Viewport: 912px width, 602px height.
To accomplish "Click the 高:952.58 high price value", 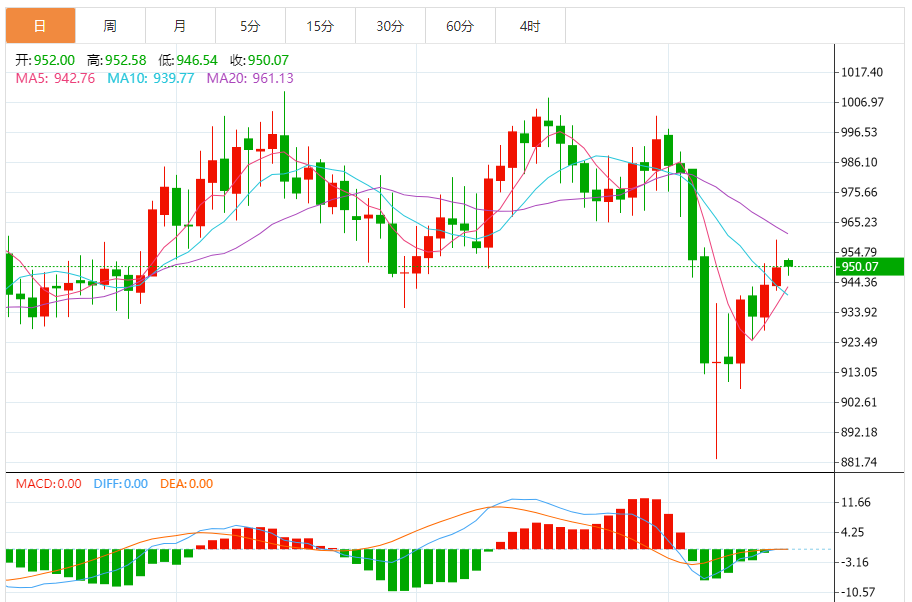I will [x=116, y=60].
